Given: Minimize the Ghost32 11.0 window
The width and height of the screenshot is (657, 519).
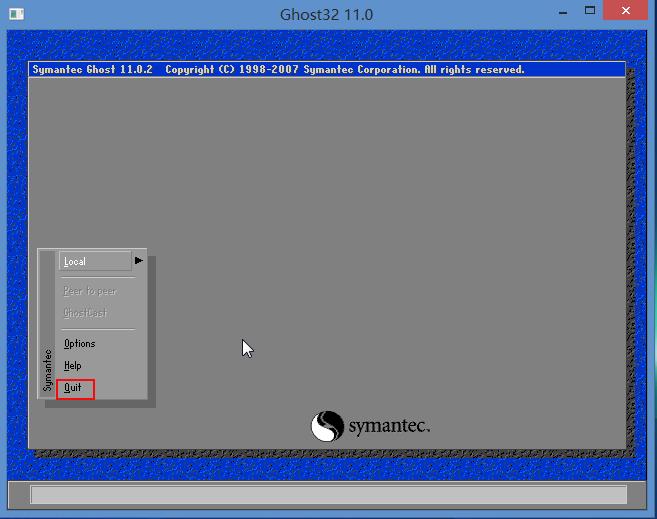Looking at the screenshot, I should [563, 13].
